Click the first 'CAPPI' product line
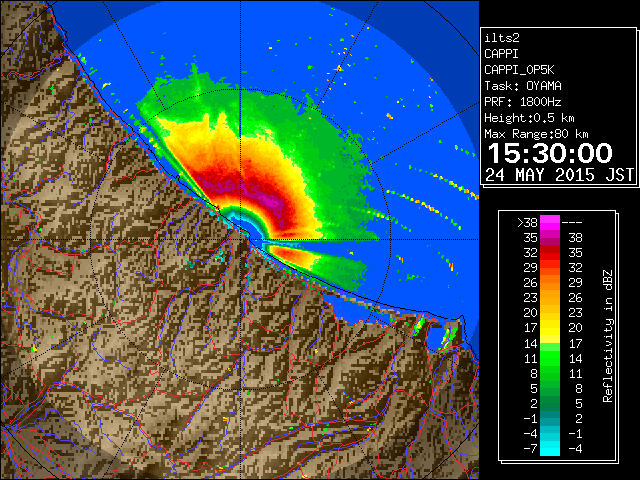 coord(501,54)
